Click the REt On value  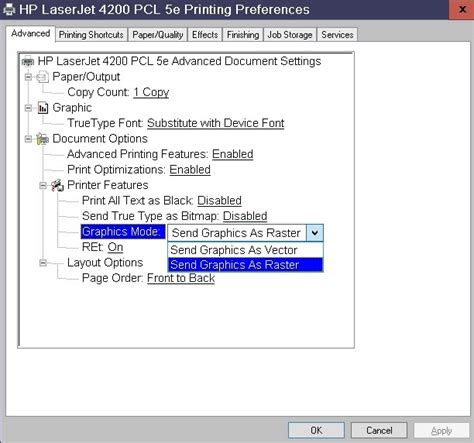115,247
